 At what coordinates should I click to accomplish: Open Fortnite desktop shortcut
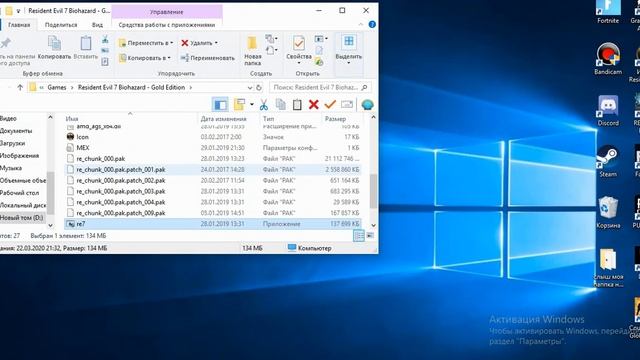608,11
